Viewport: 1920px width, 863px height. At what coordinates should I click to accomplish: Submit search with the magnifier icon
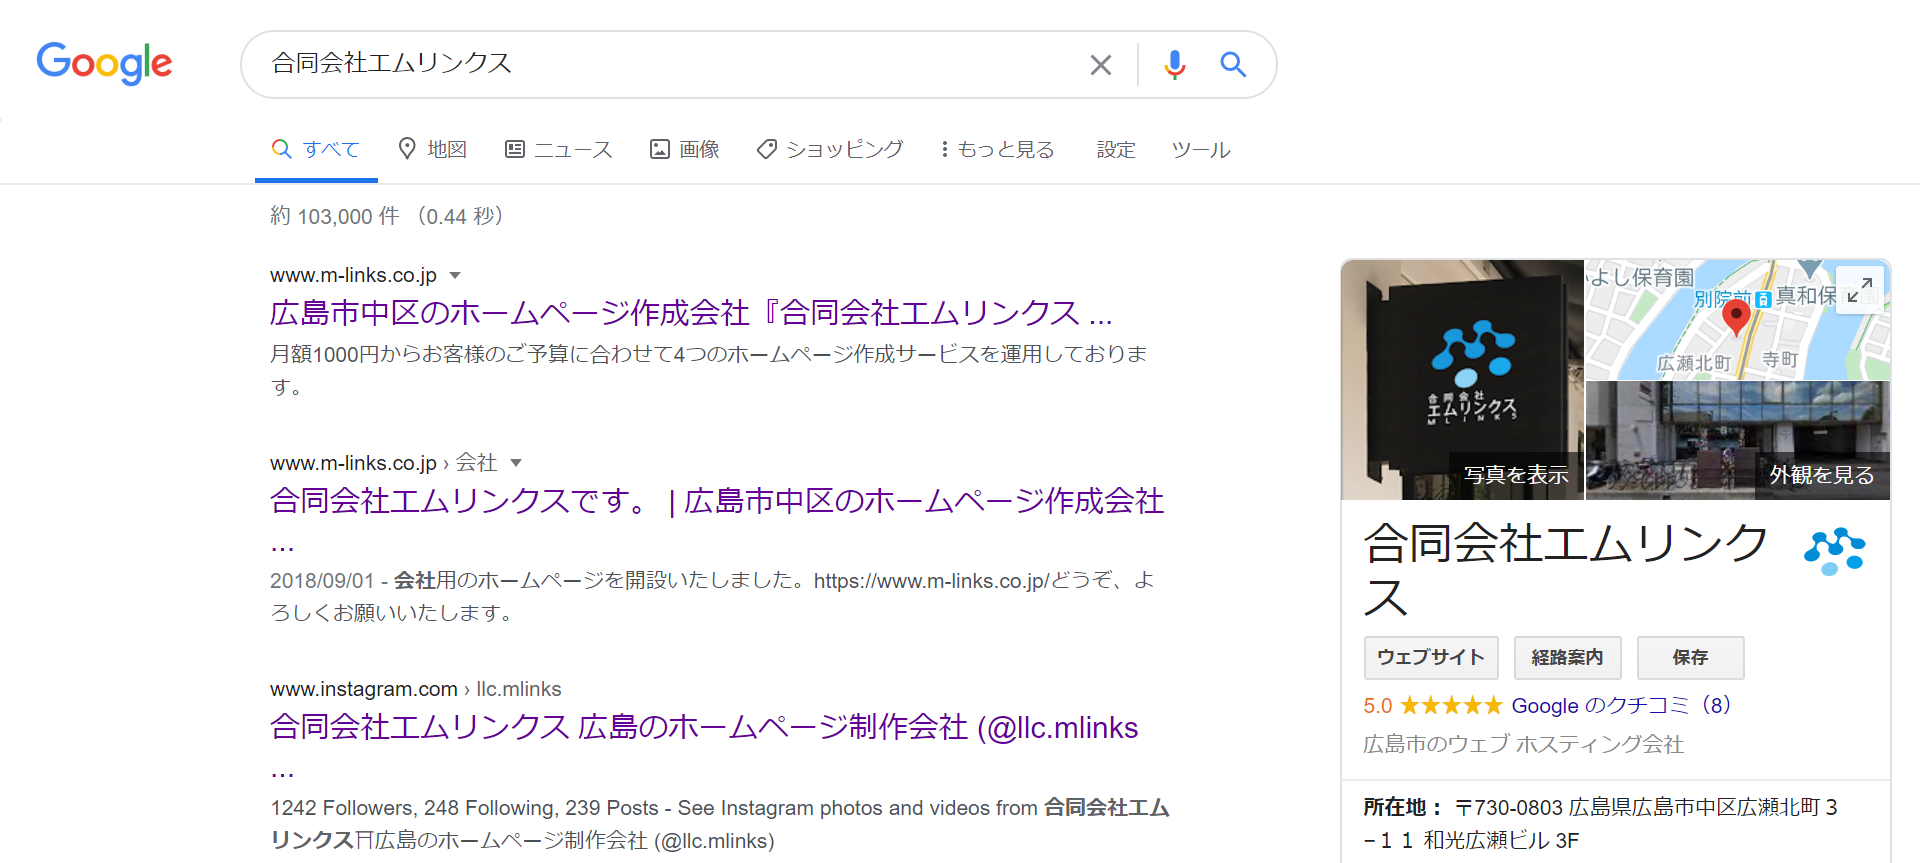tap(1233, 65)
